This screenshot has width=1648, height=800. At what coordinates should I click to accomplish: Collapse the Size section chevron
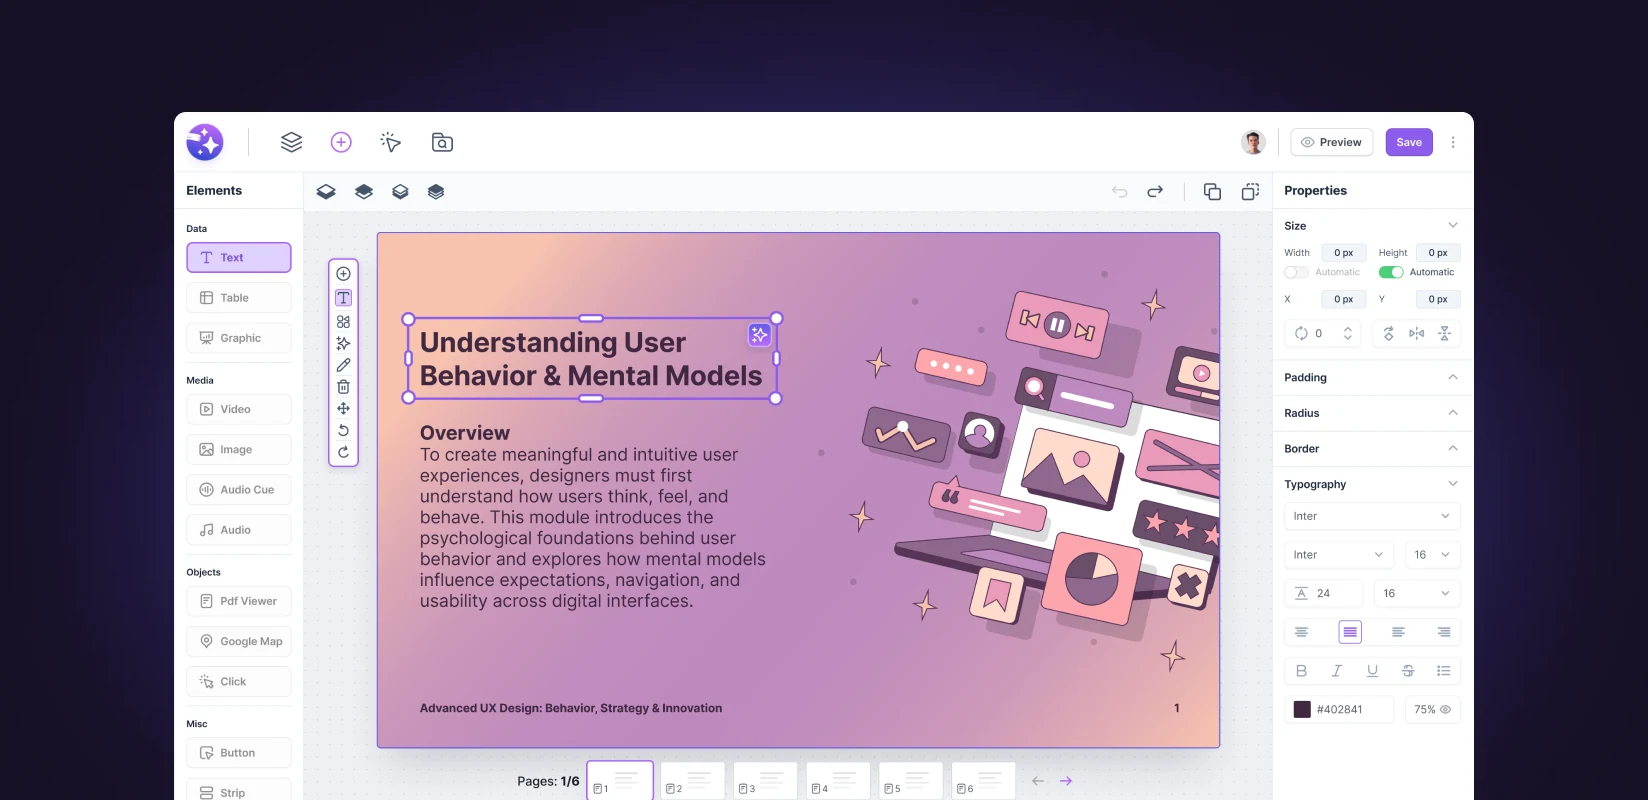tap(1453, 225)
